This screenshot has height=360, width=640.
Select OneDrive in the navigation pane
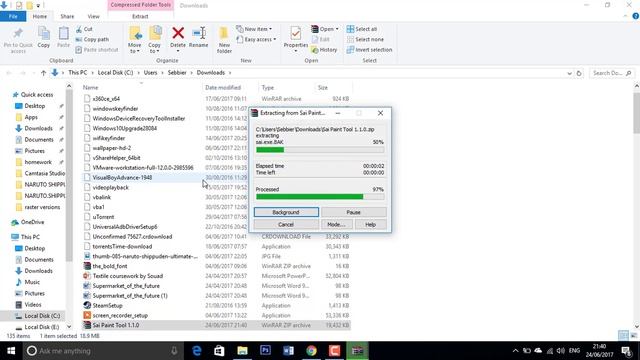(x=32, y=222)
